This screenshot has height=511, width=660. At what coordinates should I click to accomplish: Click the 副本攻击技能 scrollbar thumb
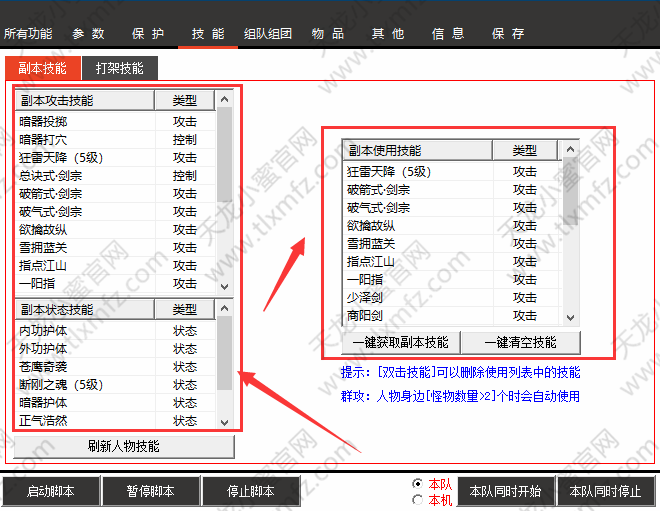coord(224,154)
